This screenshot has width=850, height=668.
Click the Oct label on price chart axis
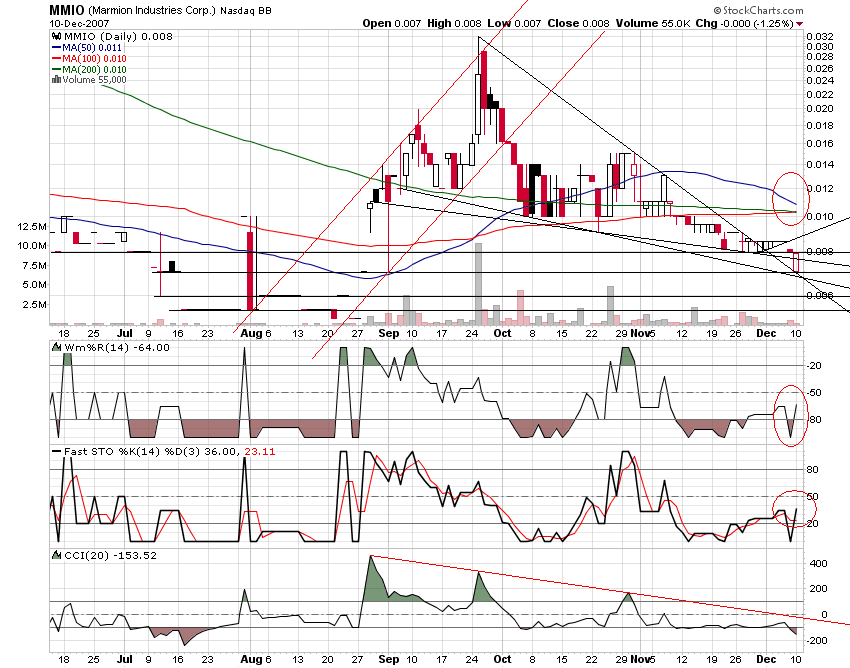pos(502,333)
